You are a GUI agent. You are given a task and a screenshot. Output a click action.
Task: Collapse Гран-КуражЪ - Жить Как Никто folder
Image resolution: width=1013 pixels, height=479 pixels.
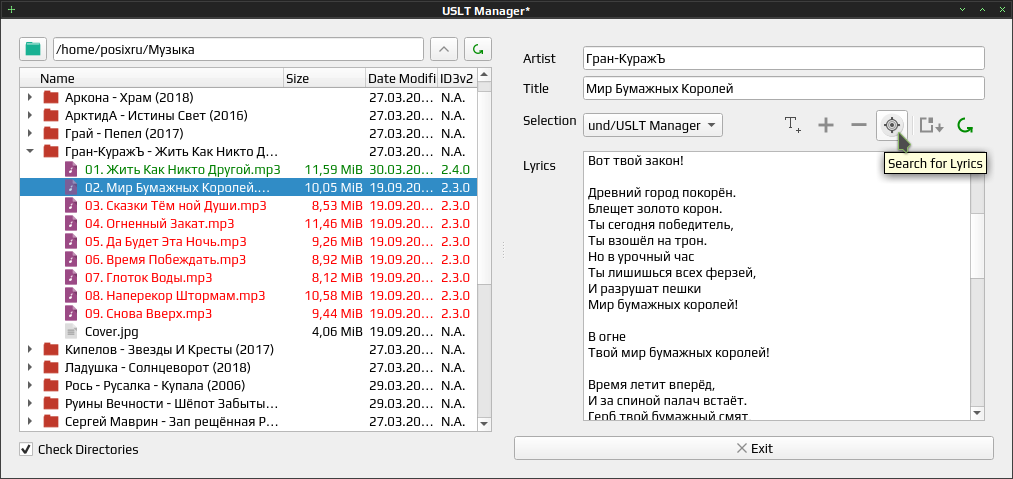point(30,152)
